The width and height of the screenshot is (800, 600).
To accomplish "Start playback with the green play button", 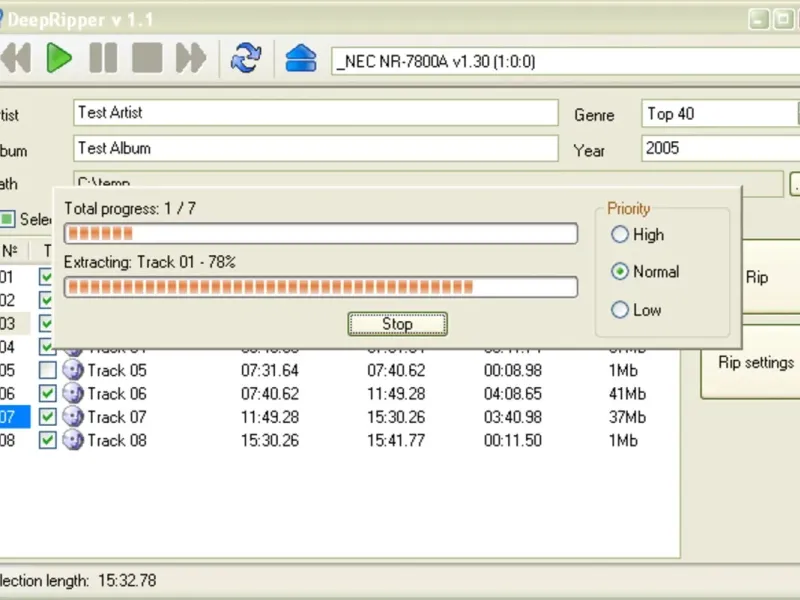I will pos(59,58).
